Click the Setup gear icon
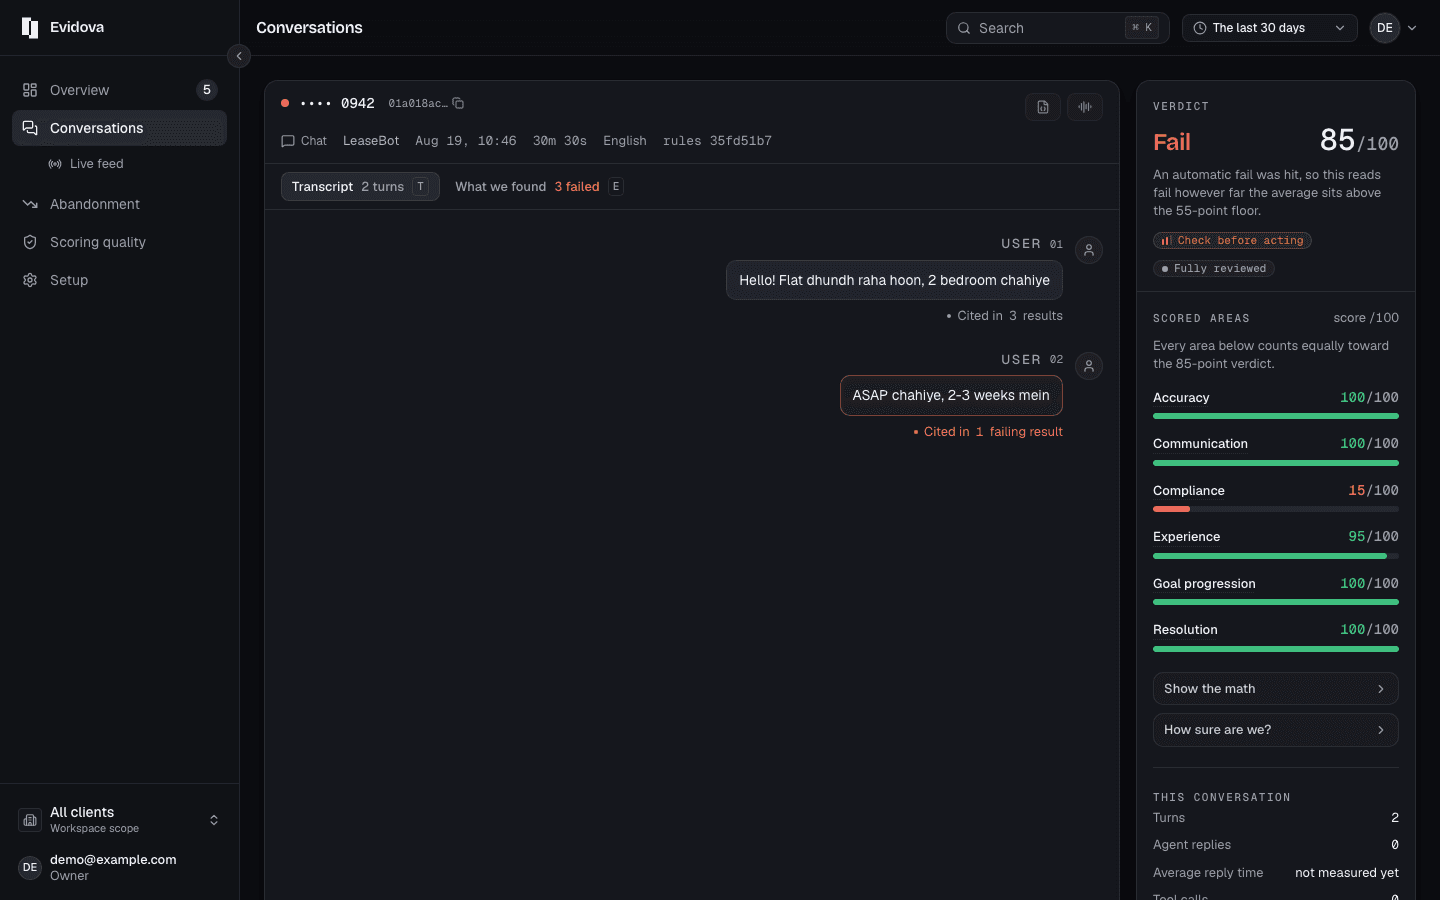 point(30,280)
